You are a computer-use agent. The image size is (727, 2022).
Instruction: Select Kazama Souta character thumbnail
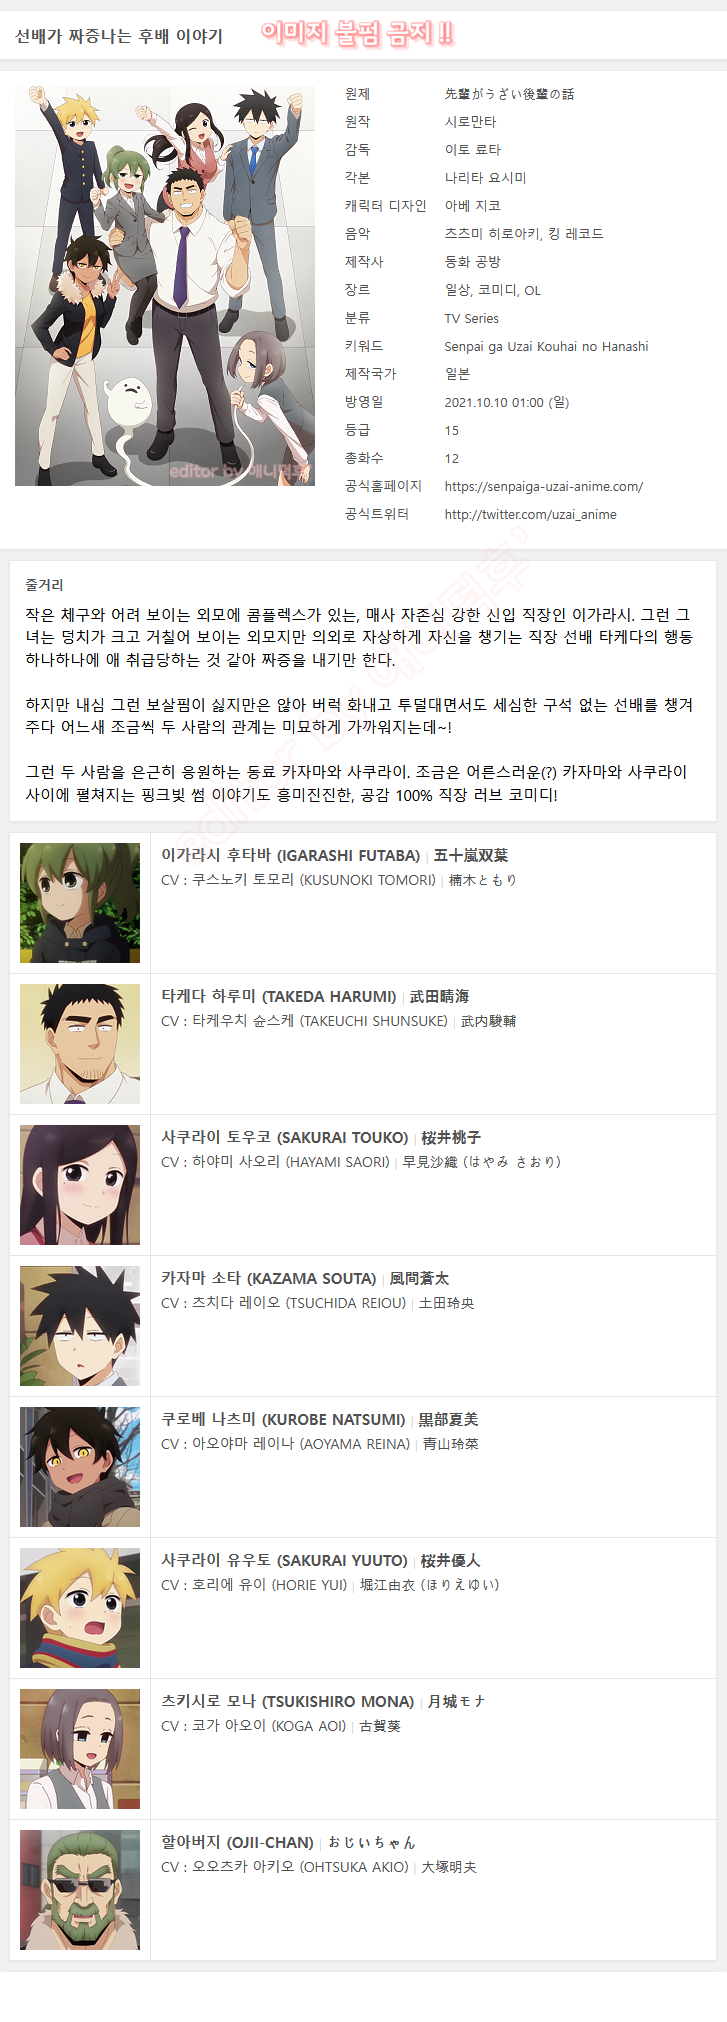point(80,1326)
